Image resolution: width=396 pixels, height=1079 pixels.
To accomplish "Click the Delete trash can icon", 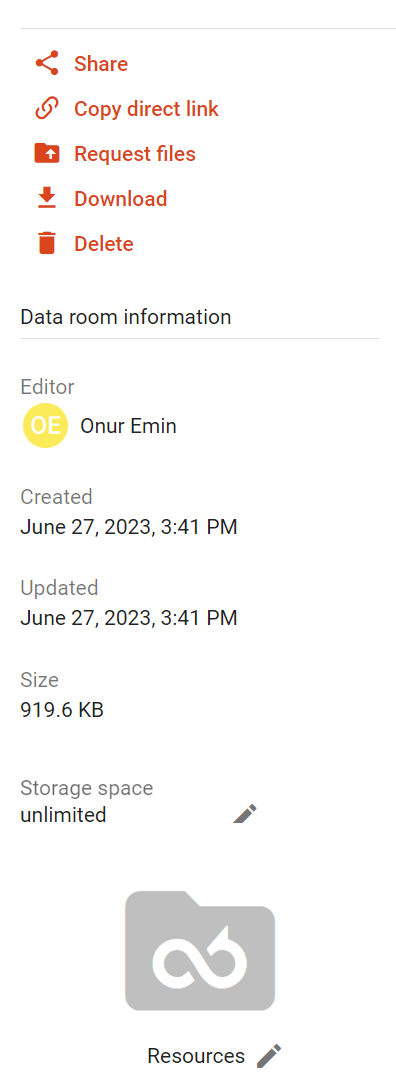I will [47, 244].
